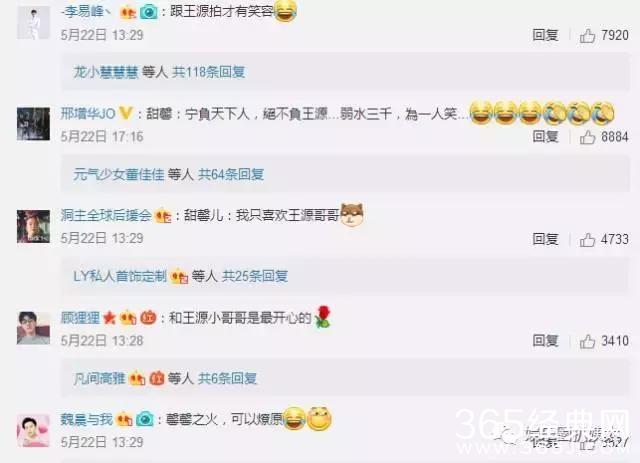Click the yellow V verified badge of 邢增华JO
This screenshot has height=463, width=640.
[126, 114]
